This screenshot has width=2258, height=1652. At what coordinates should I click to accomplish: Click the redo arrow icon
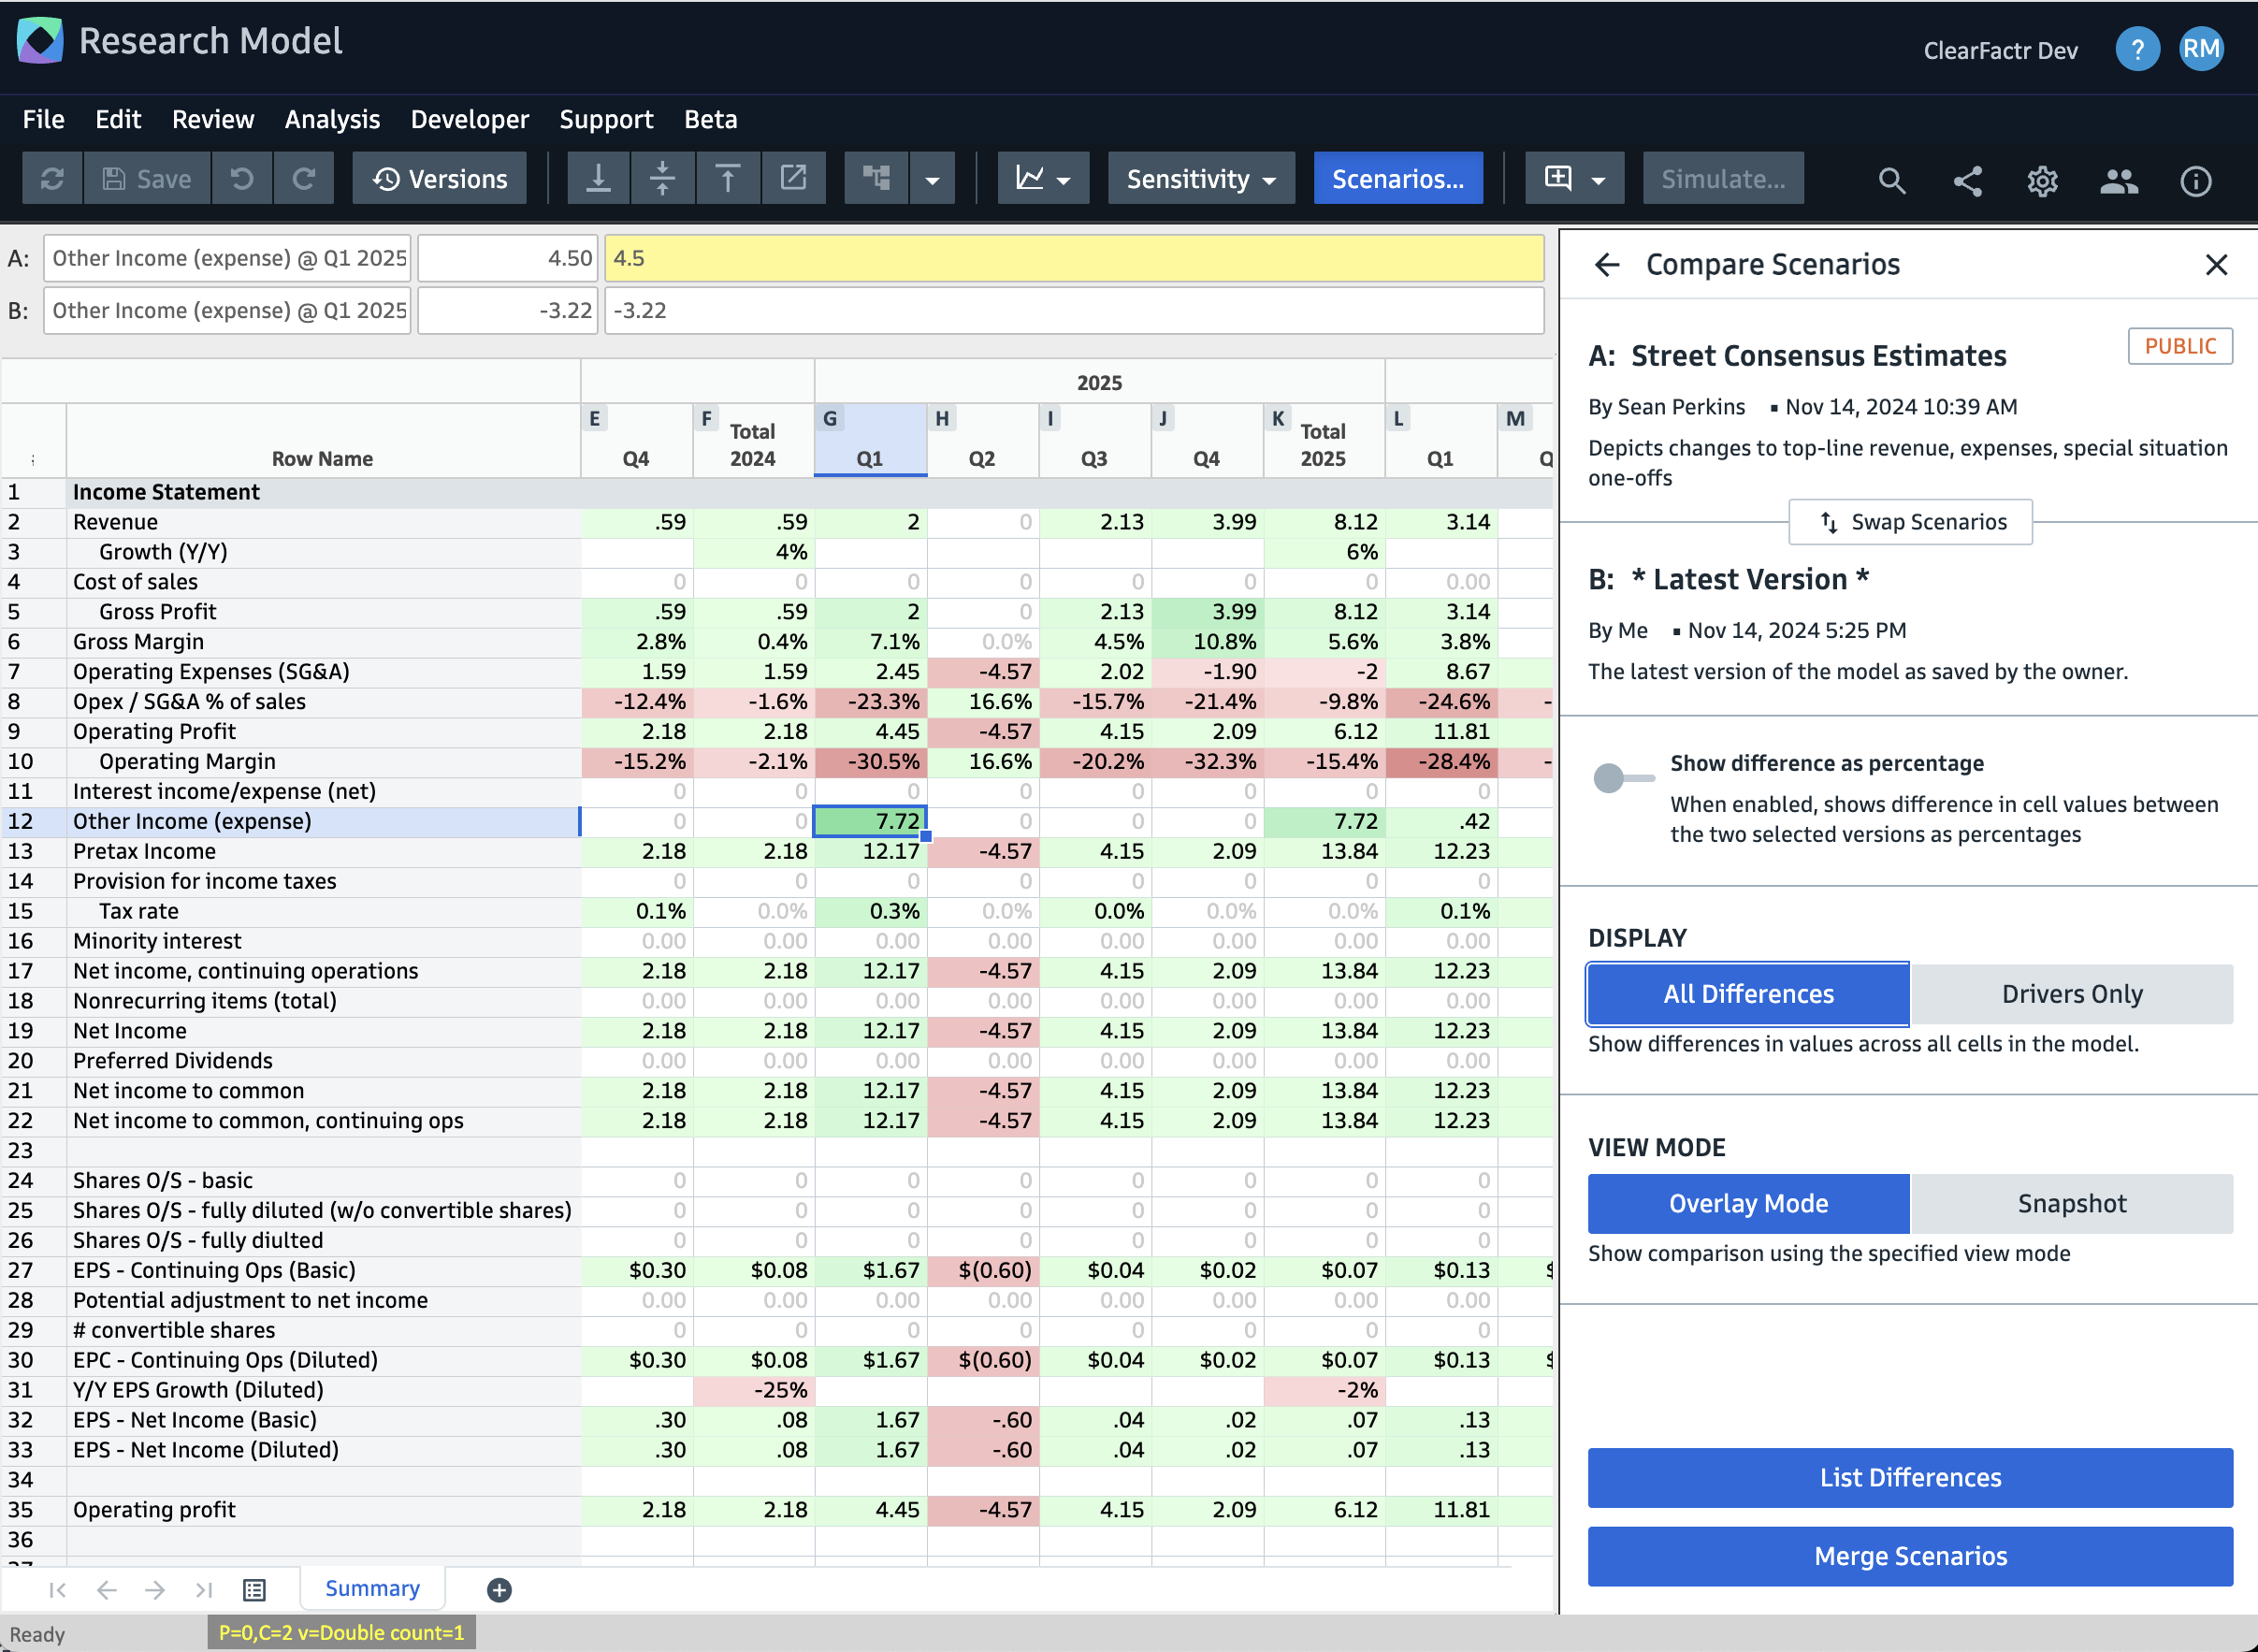point(304,179)
